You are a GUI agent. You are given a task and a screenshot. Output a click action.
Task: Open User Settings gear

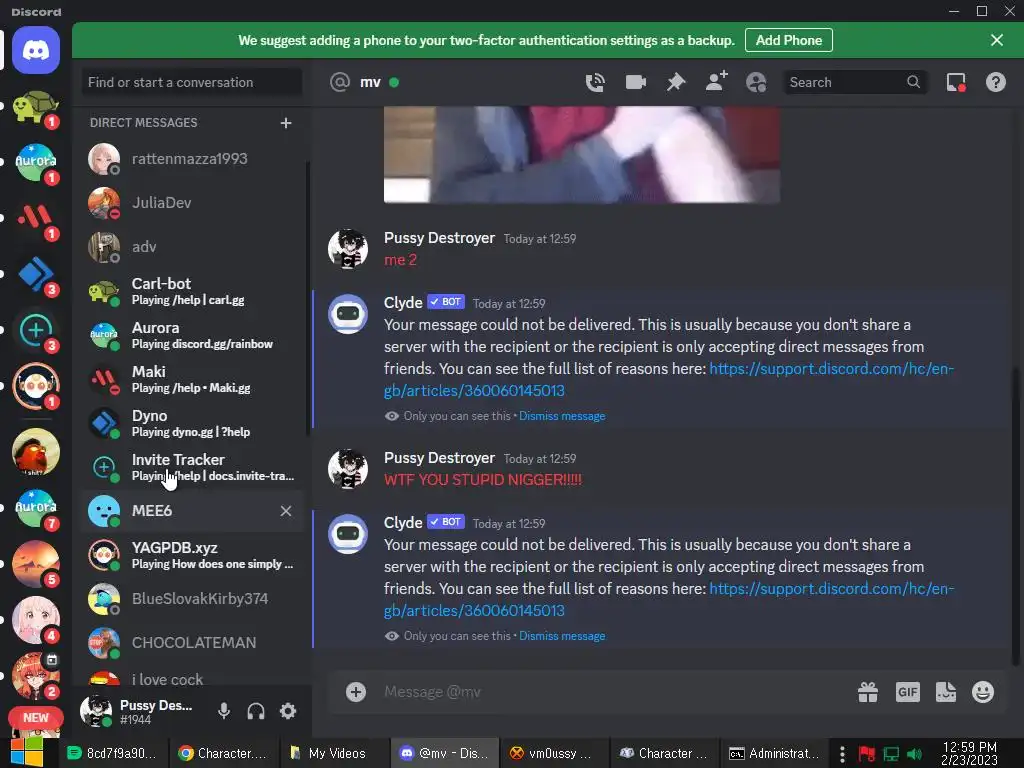(288, 711)
